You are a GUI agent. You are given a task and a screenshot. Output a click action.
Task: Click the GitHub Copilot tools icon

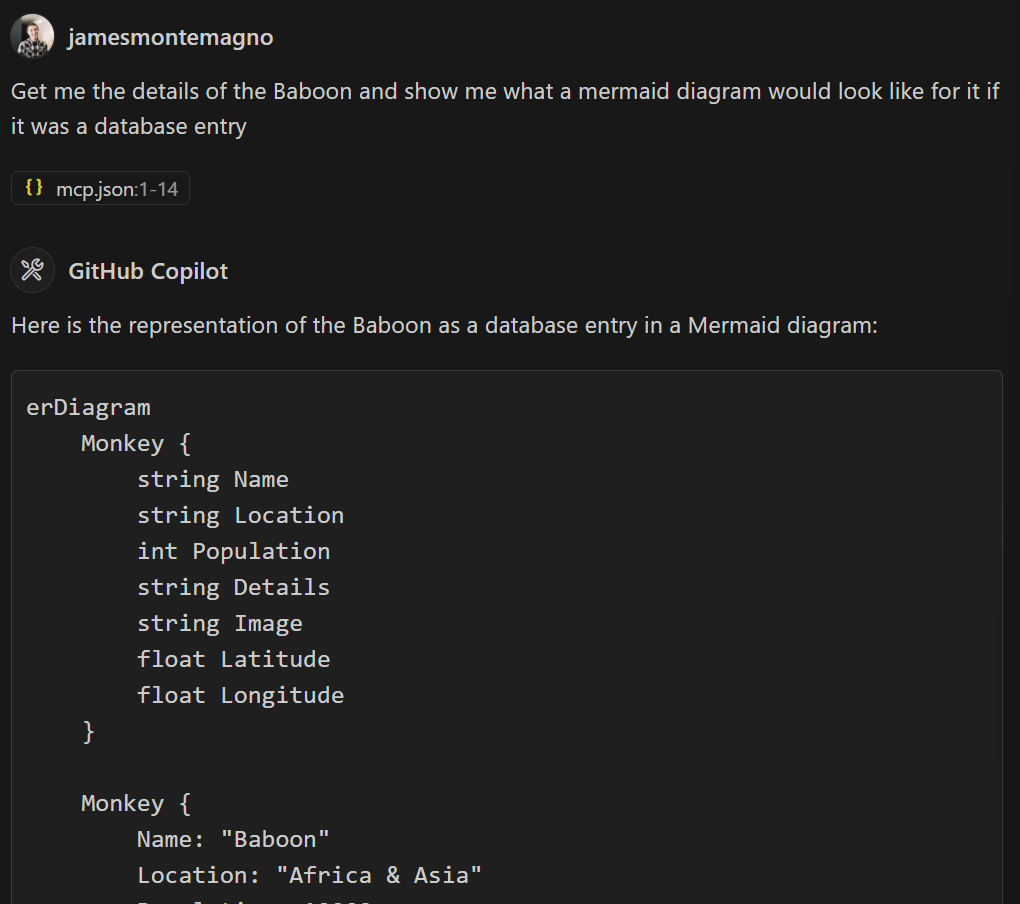coord(32,271)
